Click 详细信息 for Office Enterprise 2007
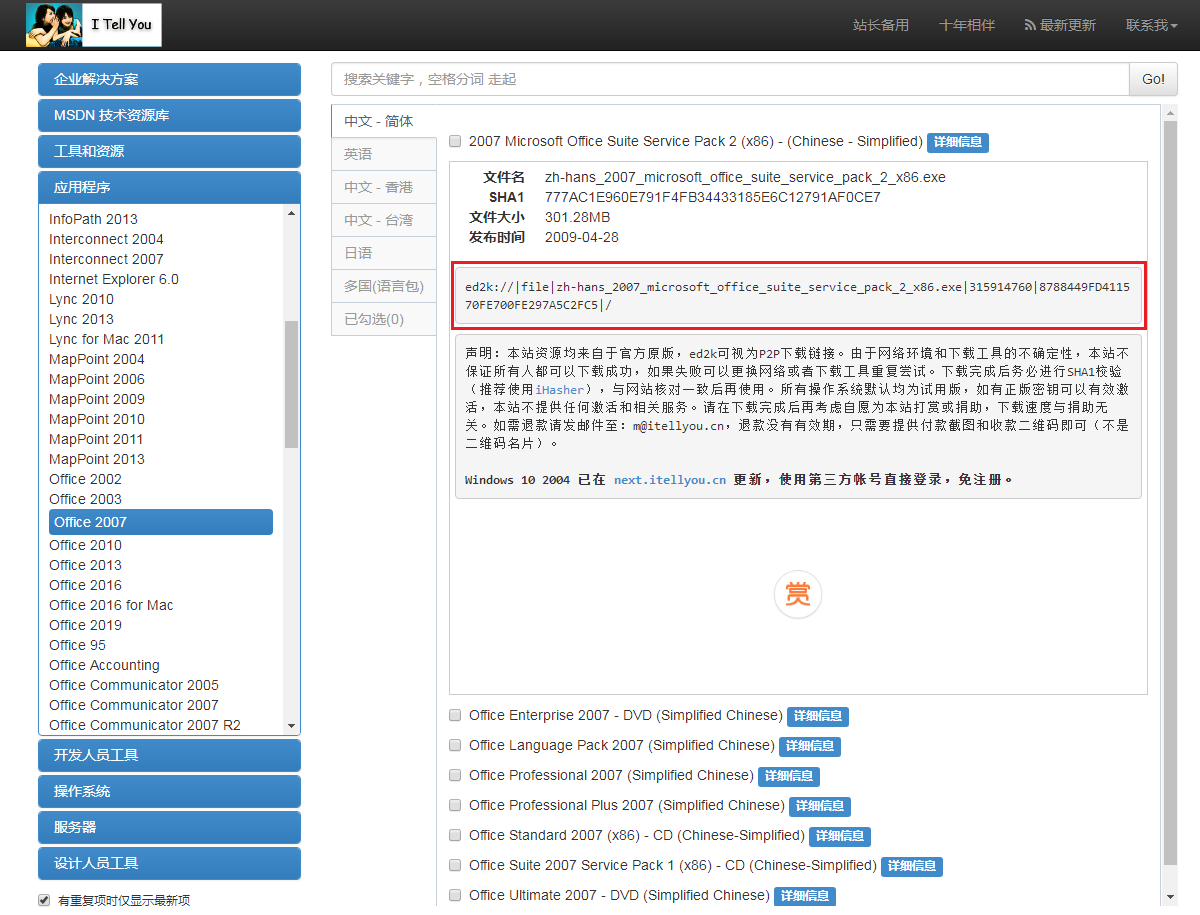Image resolution: width=1200 pixels, height=915 pixels. [818, 716]
